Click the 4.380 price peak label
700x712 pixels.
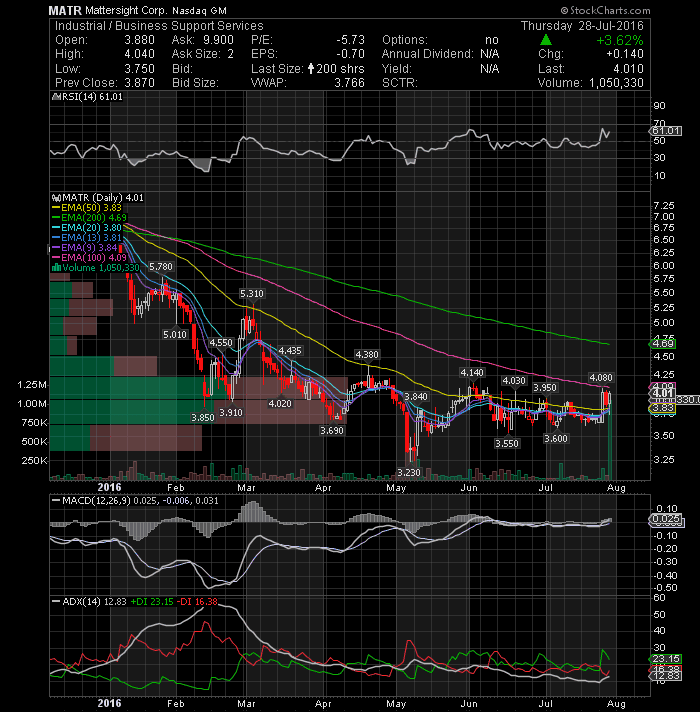coord(367,355)
